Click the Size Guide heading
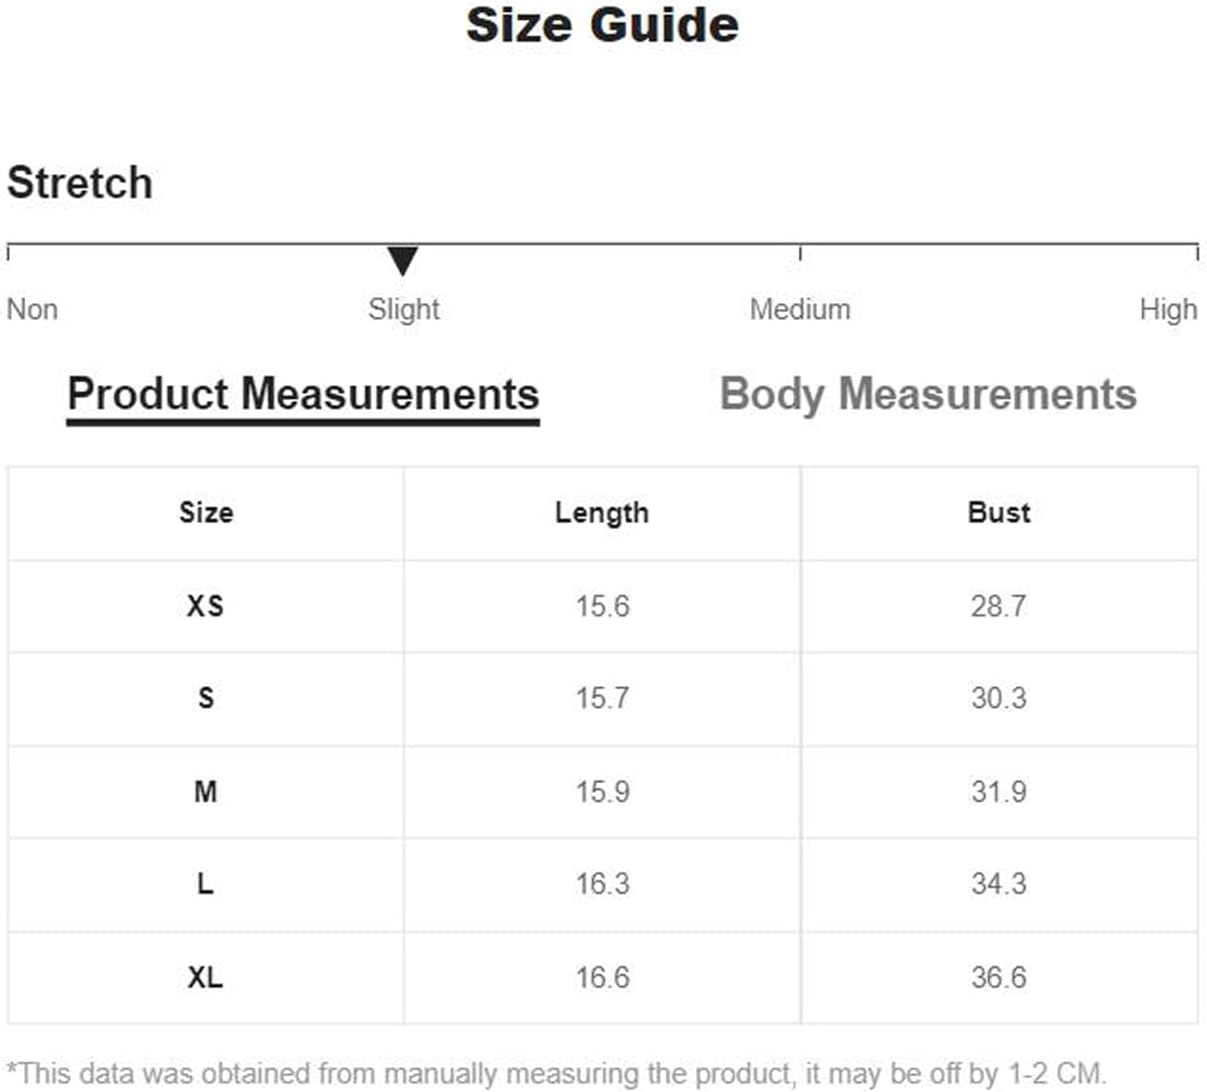 click(603, 25)
